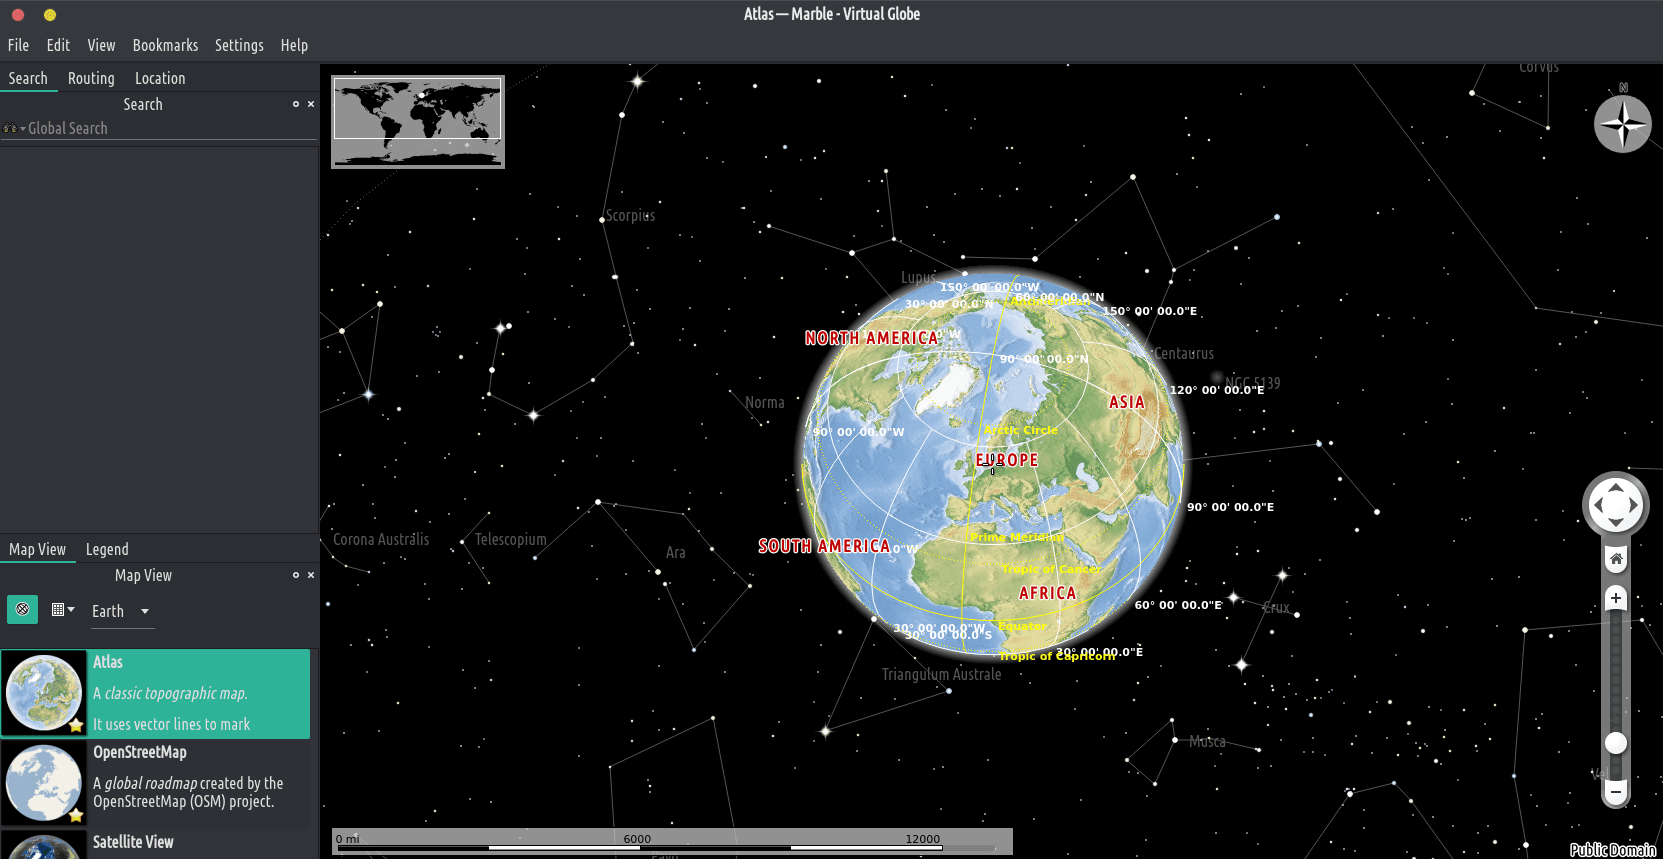Switch to the Routing tab
1663x859 pixels.
click(91, 78)
